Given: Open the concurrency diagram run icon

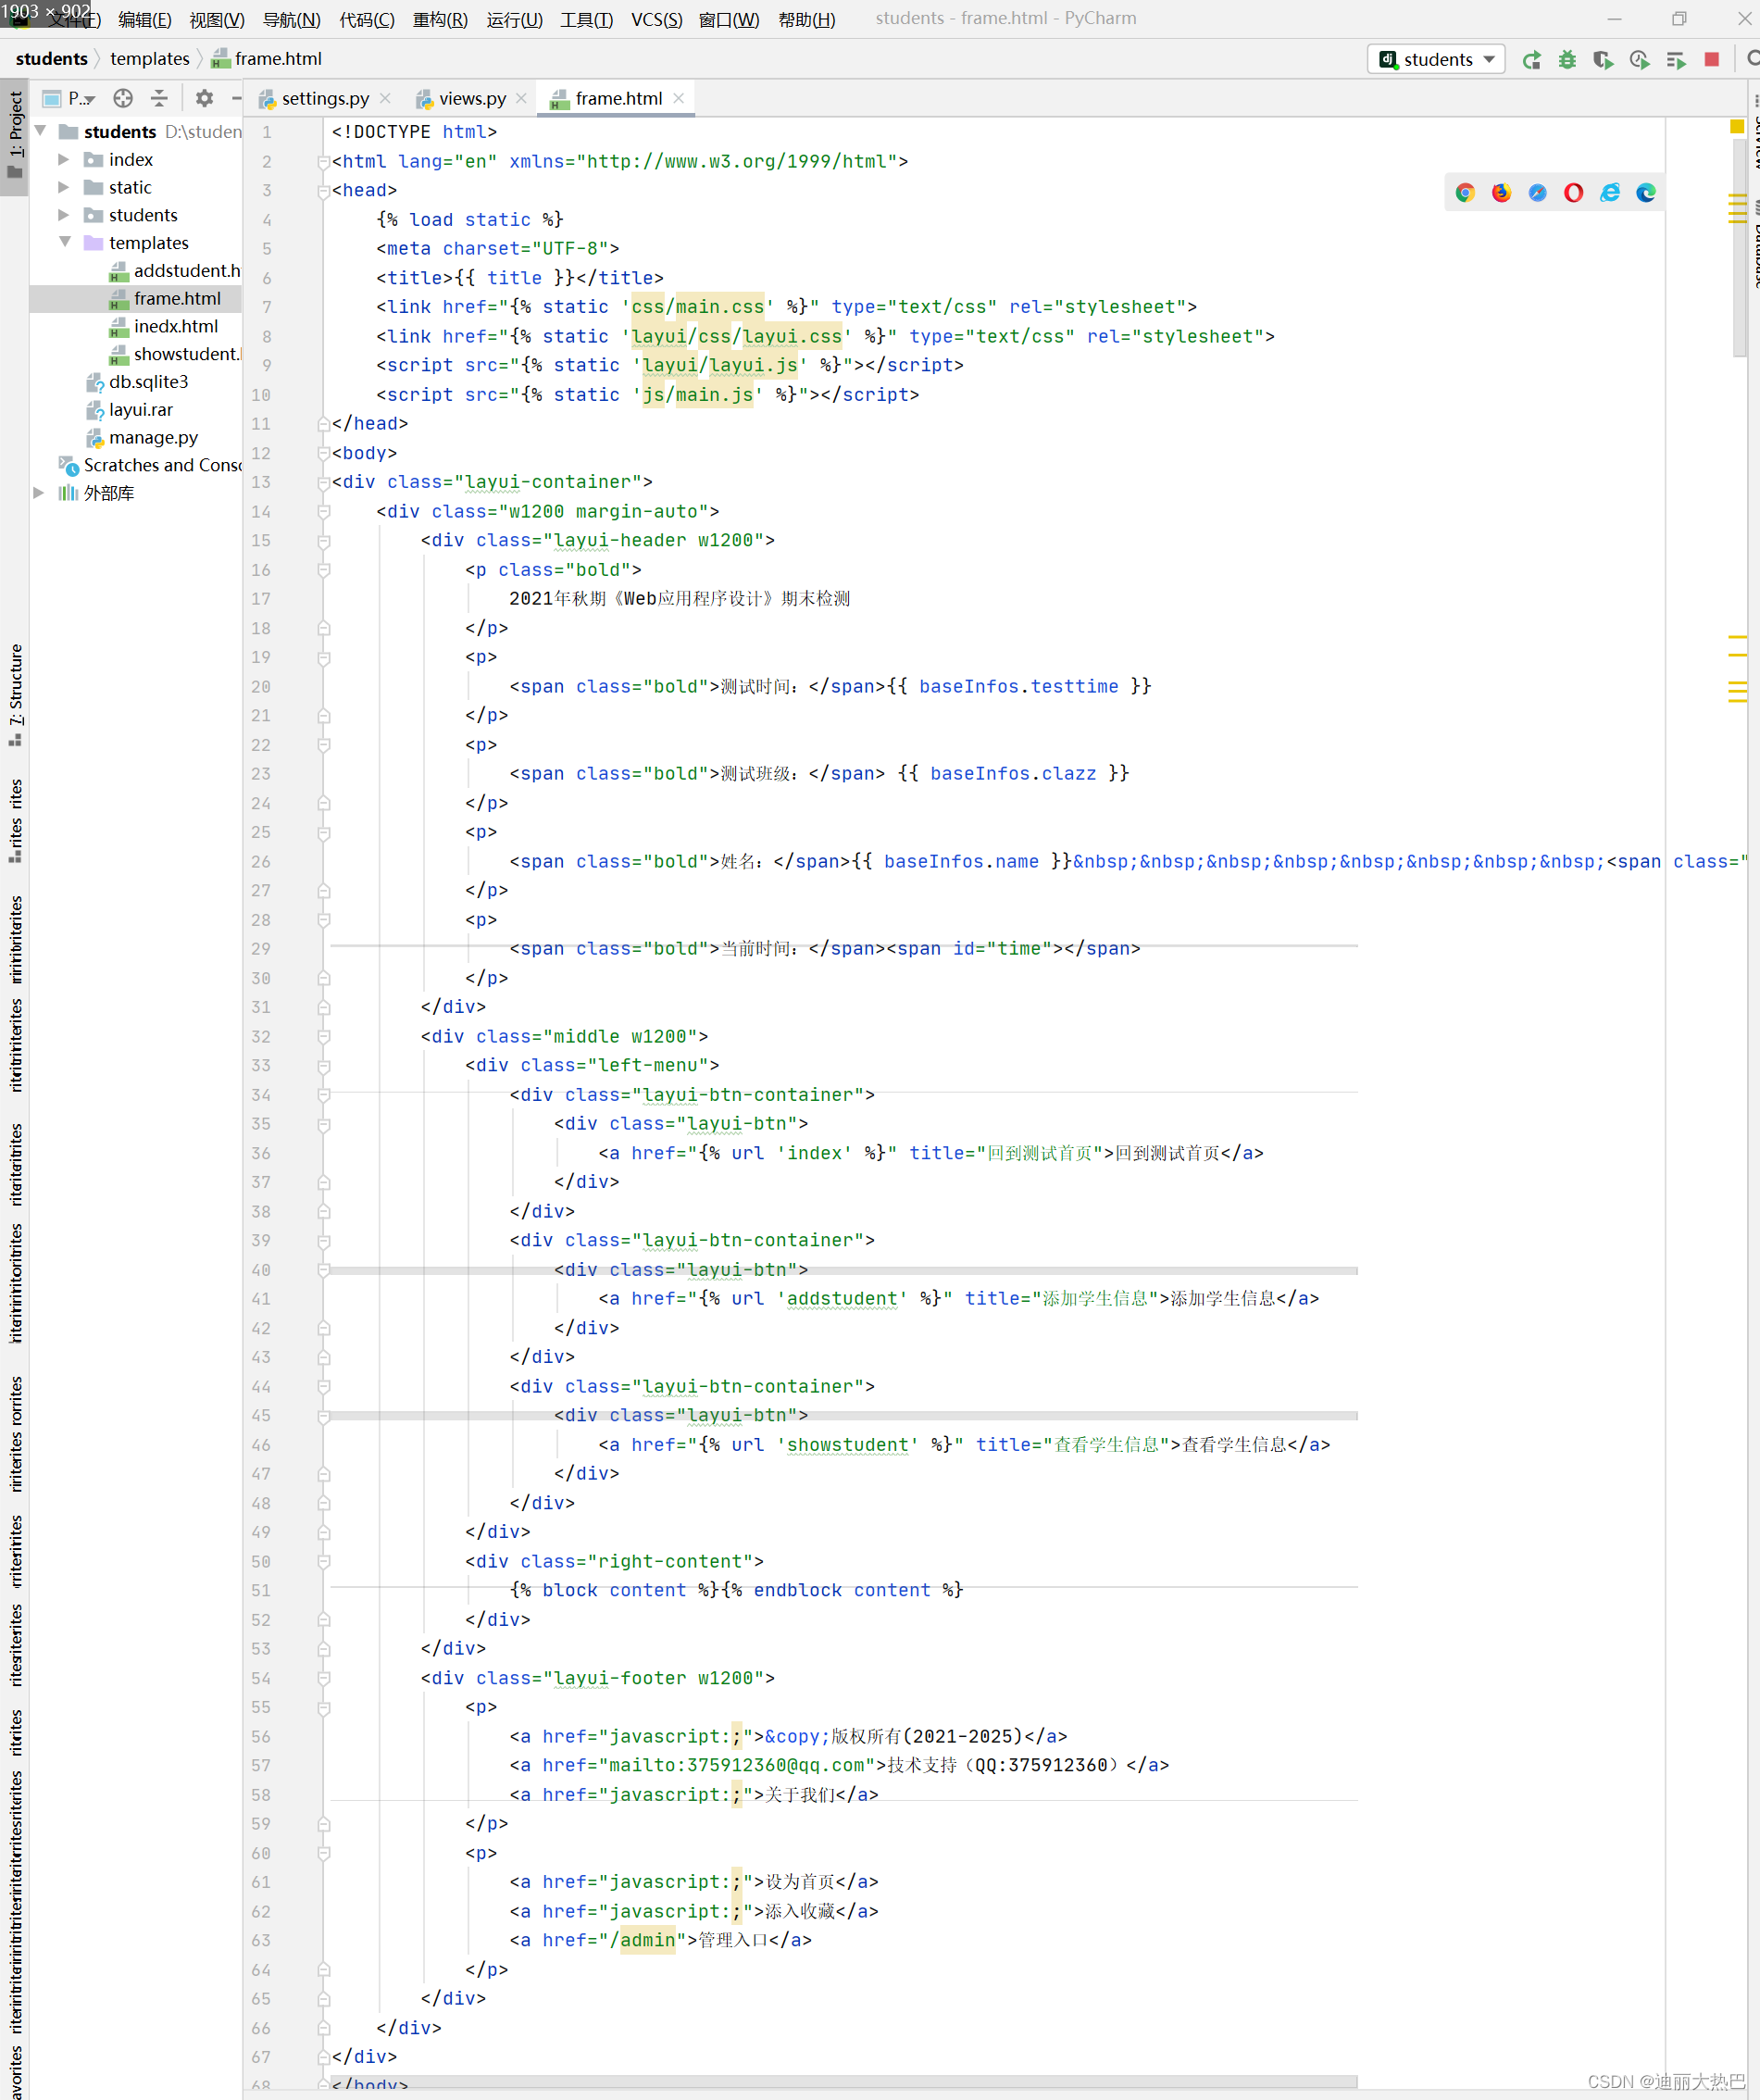Looking at the screenshot, I should point(1676,60).
